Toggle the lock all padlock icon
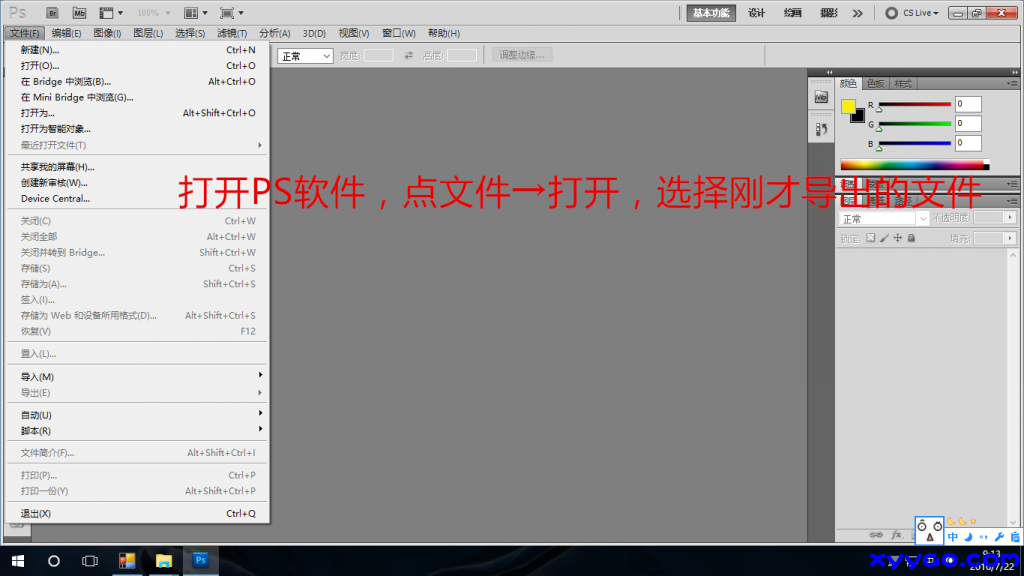Viewport: 1024px width, 576px height. pyautogui.click(x=910, y=238)
